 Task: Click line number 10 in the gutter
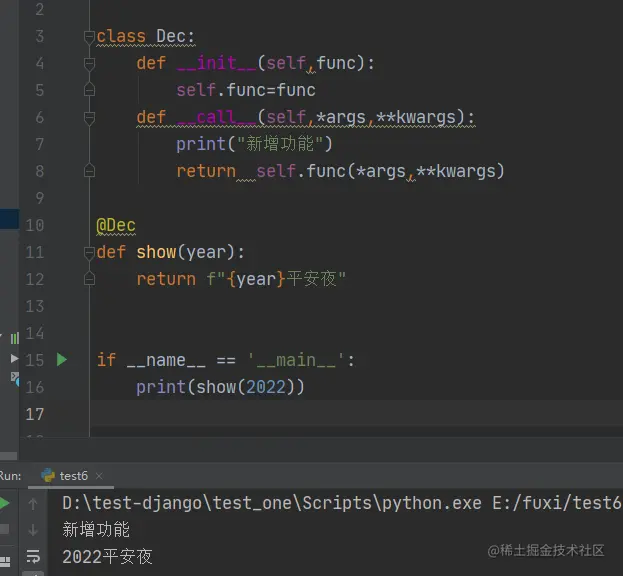(x=35, y=225)
